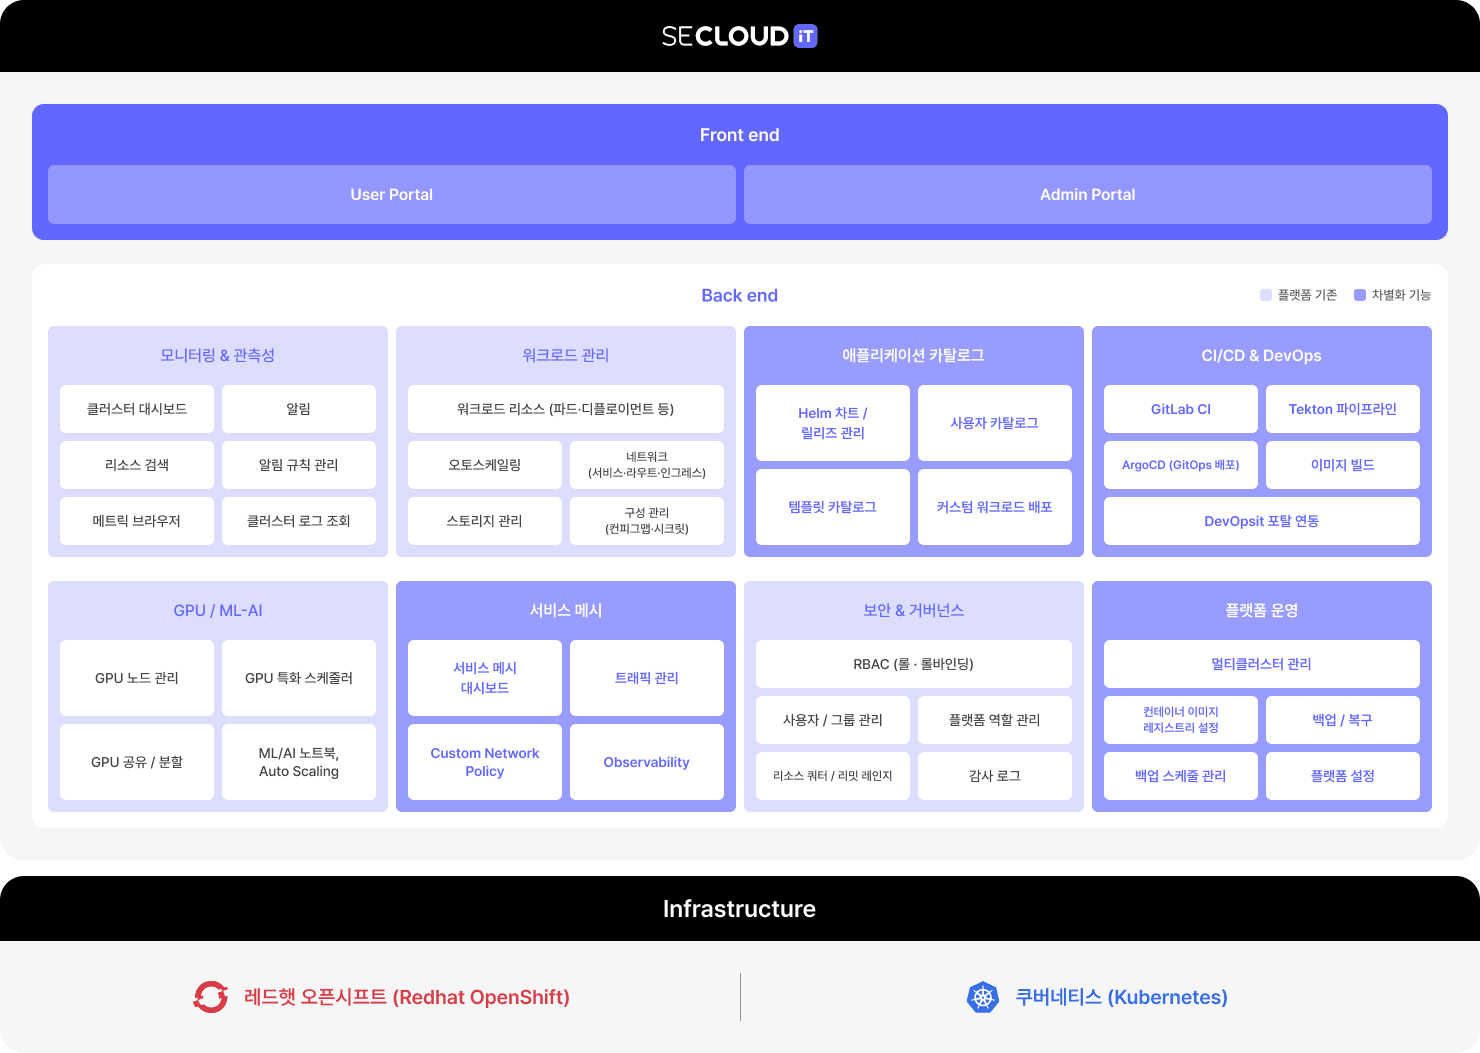Click the 워크로드 리소스 card
Screen dimensions: 1480x1053
pyautogui.click(x=566, y=409)
